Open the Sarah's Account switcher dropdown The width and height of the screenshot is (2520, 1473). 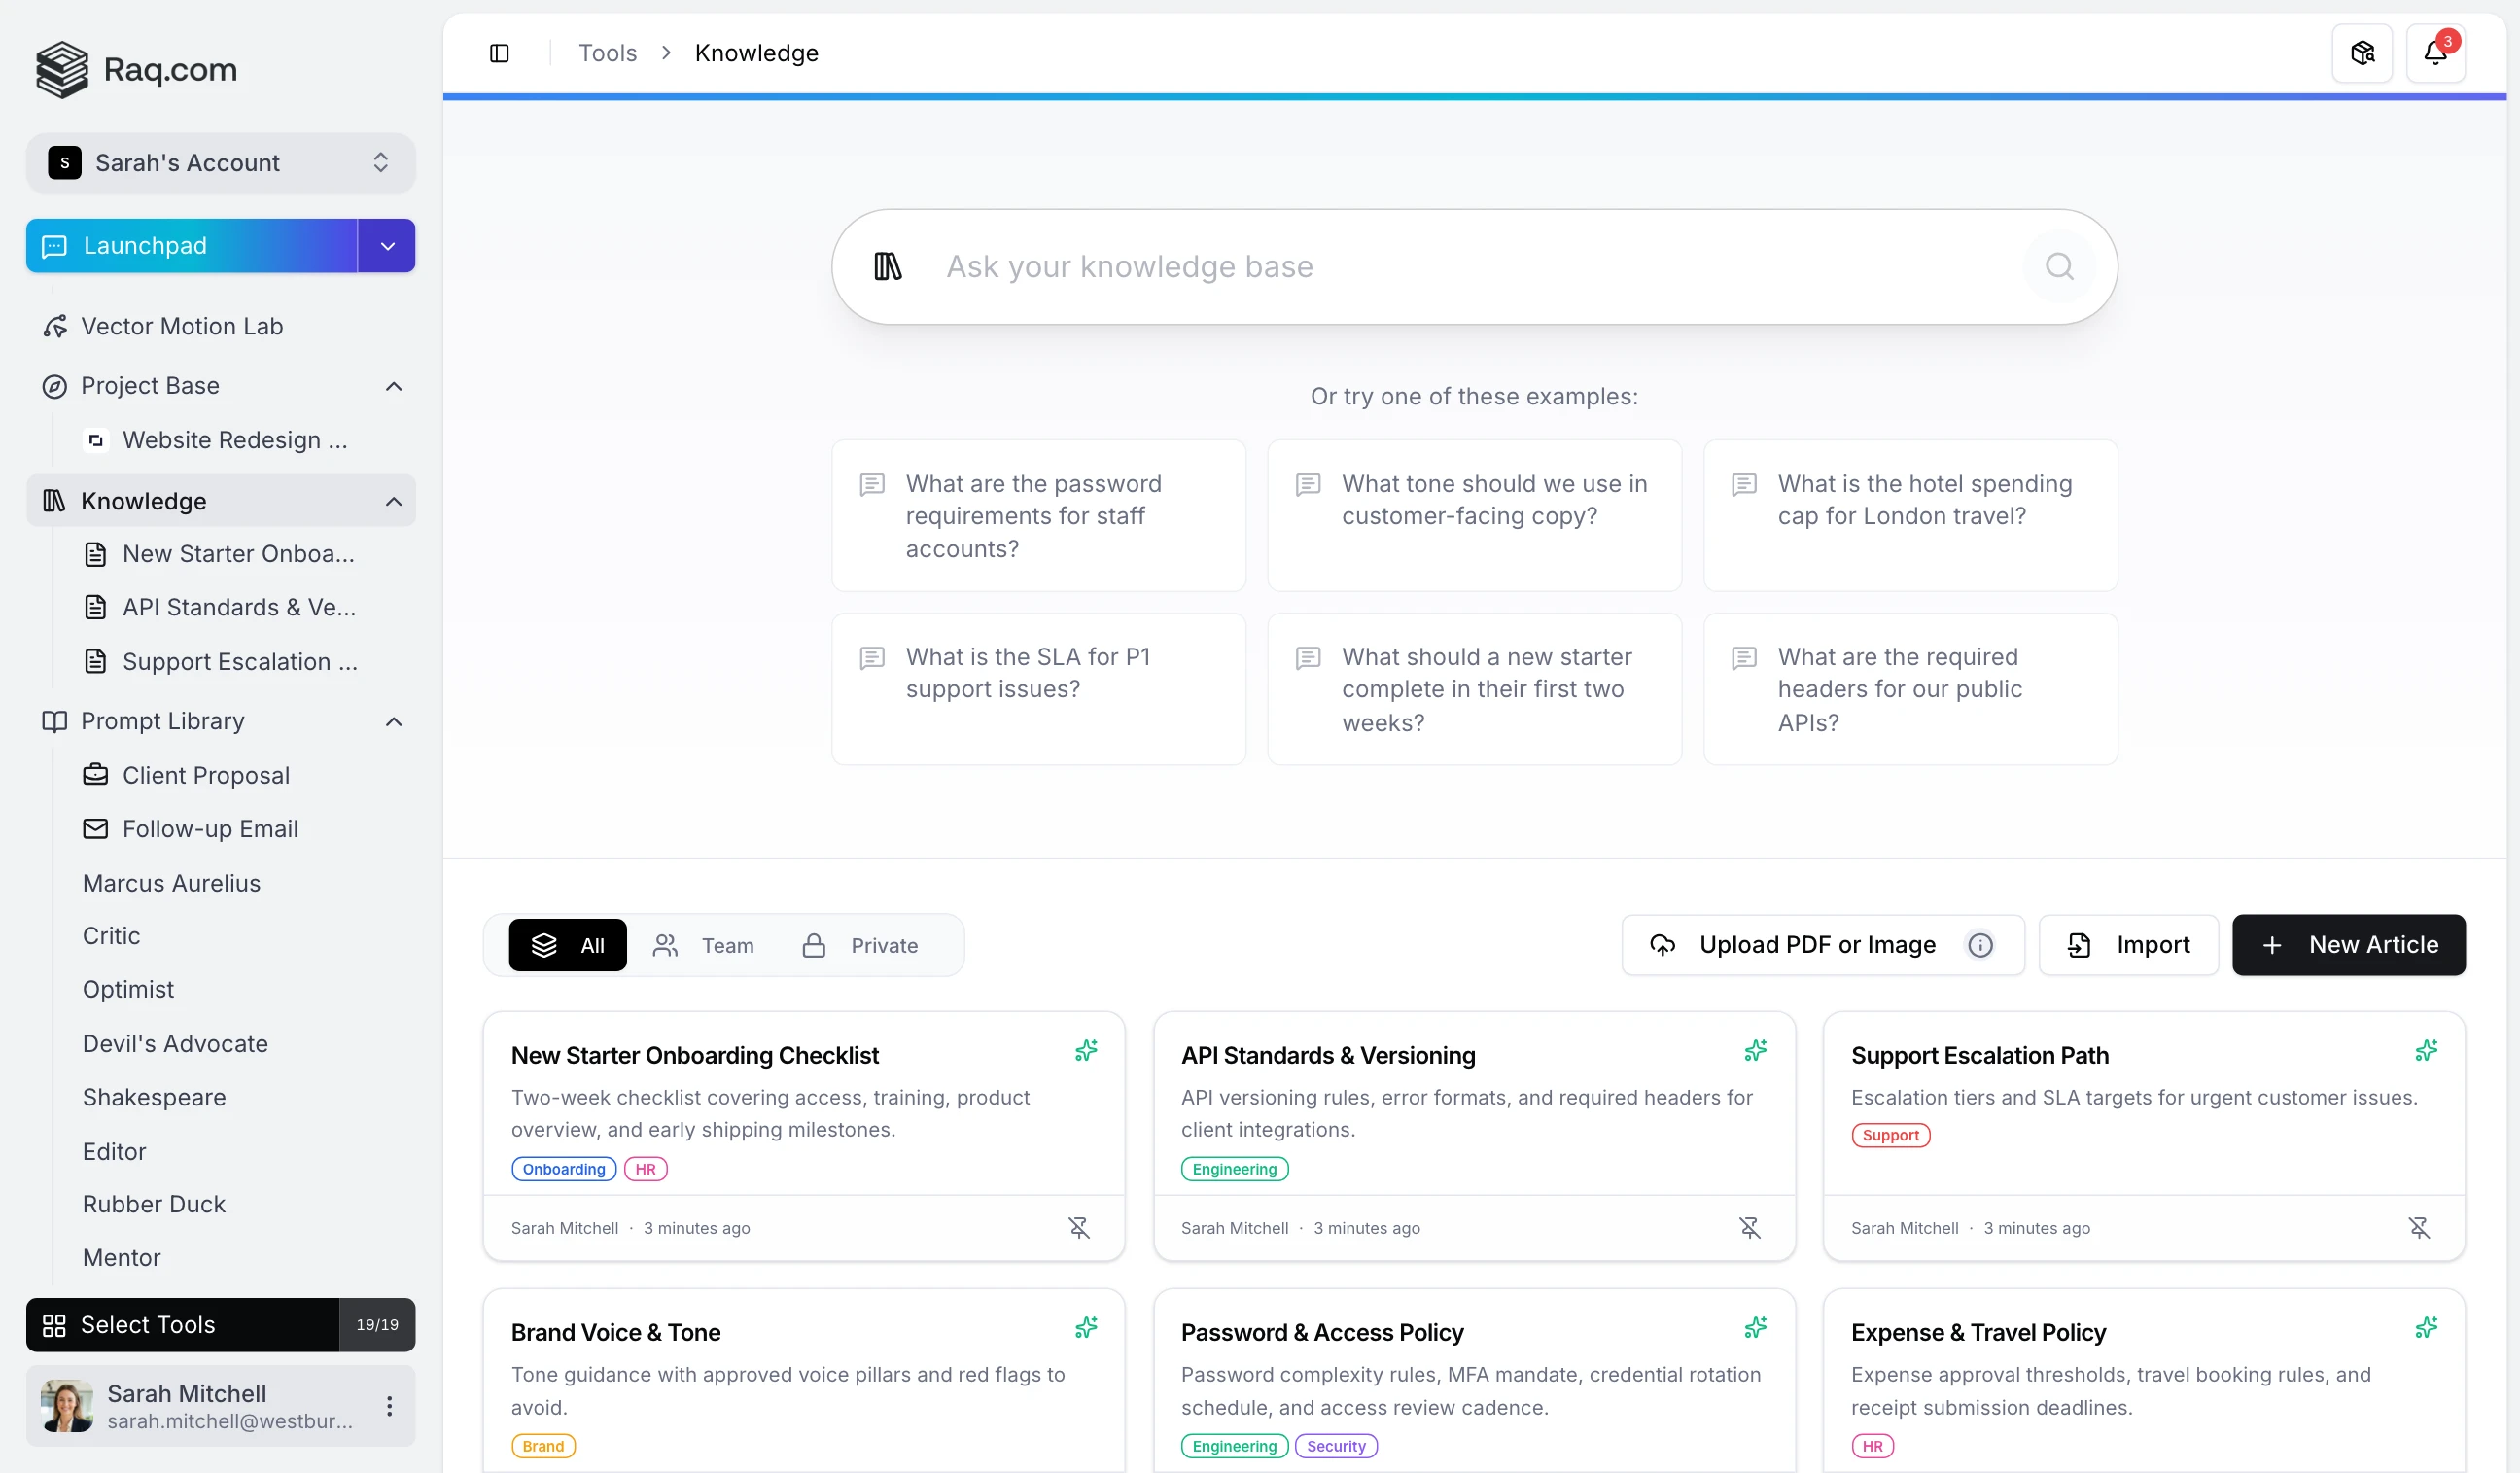(220, 162)
